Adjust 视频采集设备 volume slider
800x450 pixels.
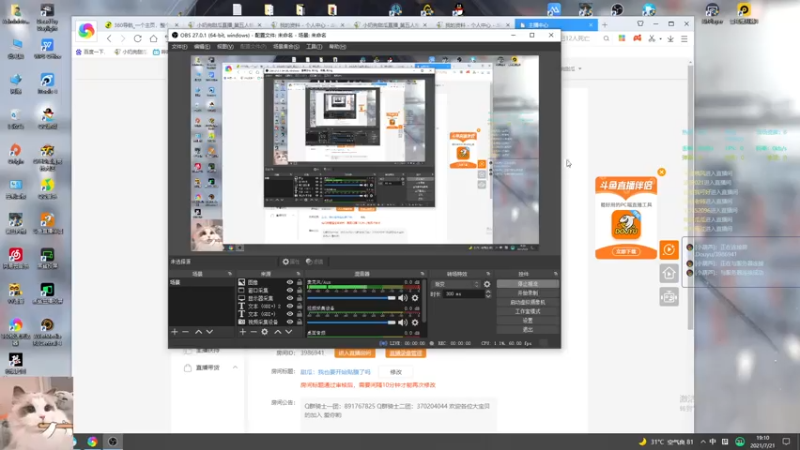point(352,322)
